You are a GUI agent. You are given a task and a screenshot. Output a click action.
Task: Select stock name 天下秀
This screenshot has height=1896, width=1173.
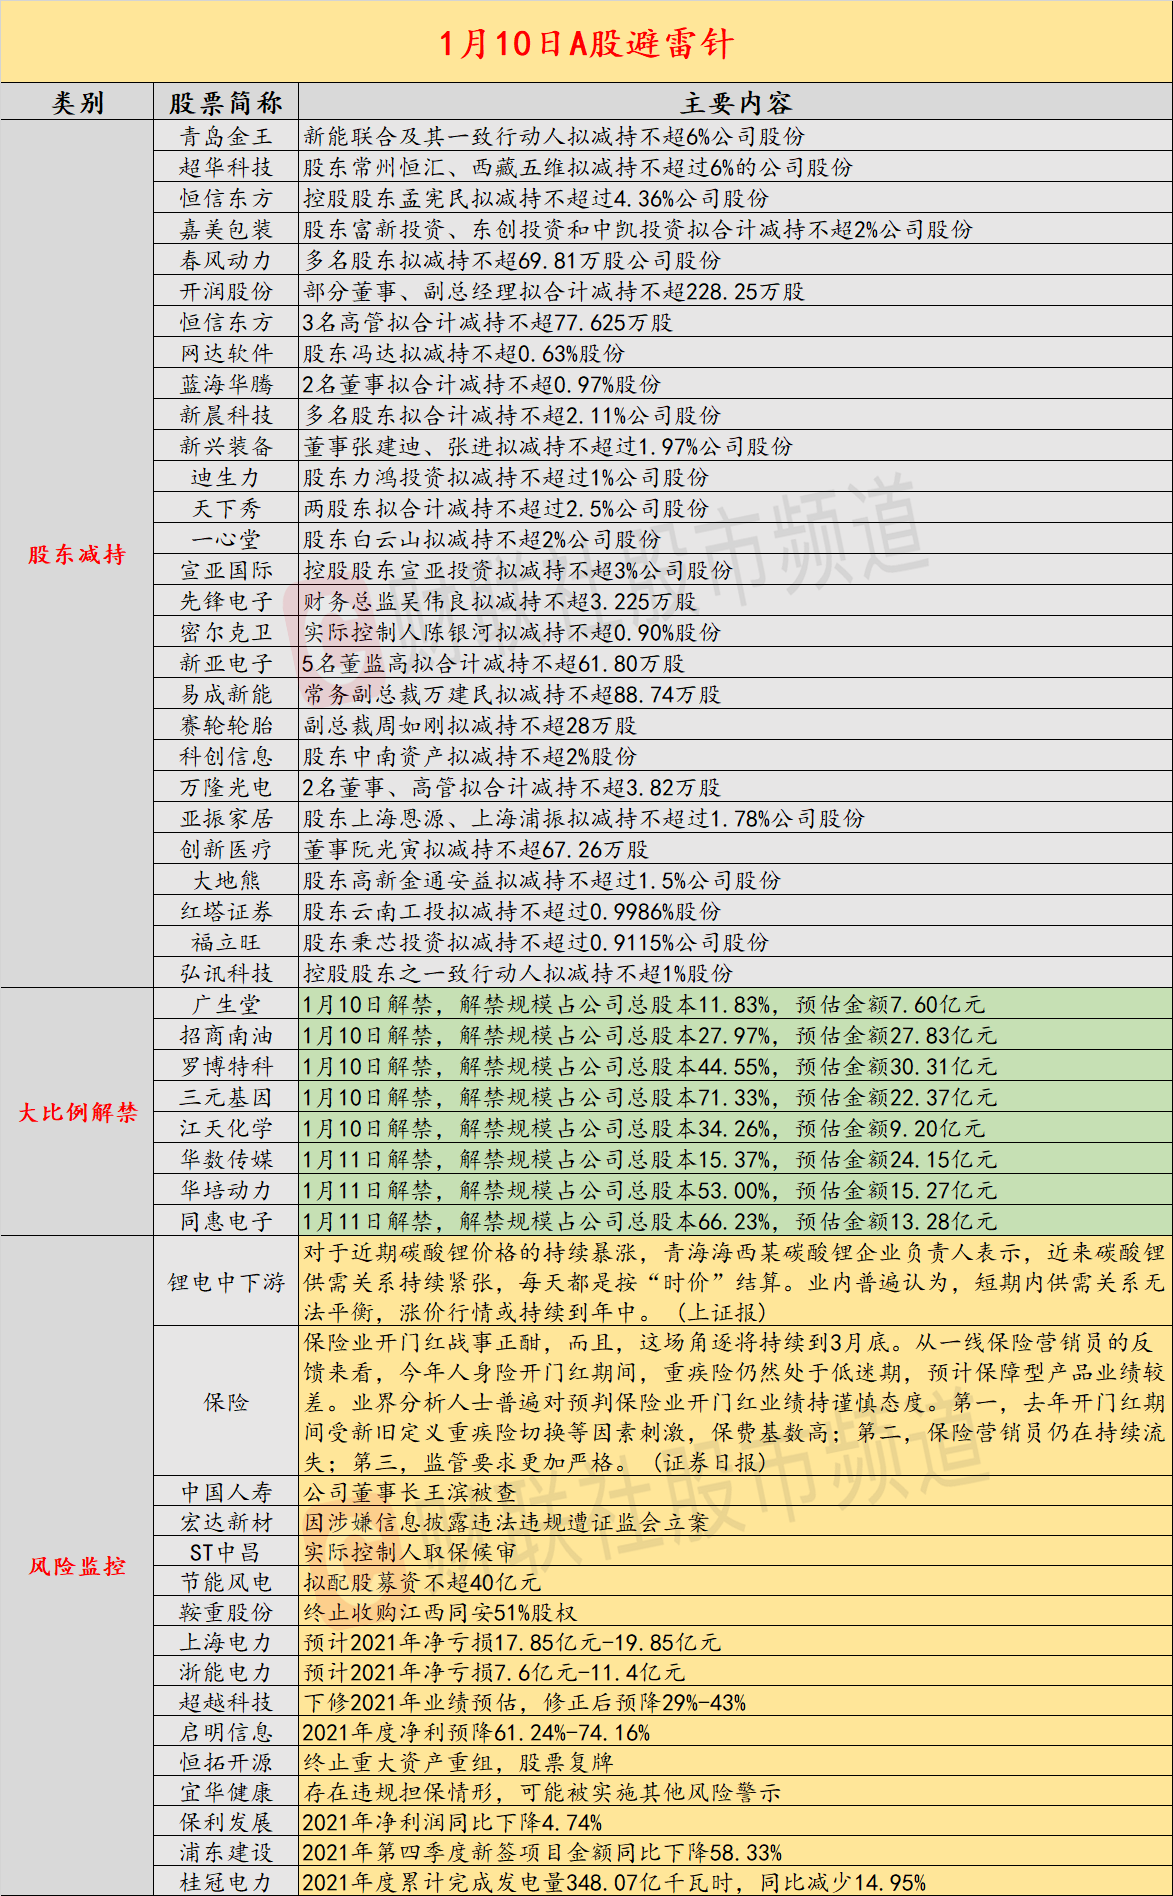click(226, 508)
